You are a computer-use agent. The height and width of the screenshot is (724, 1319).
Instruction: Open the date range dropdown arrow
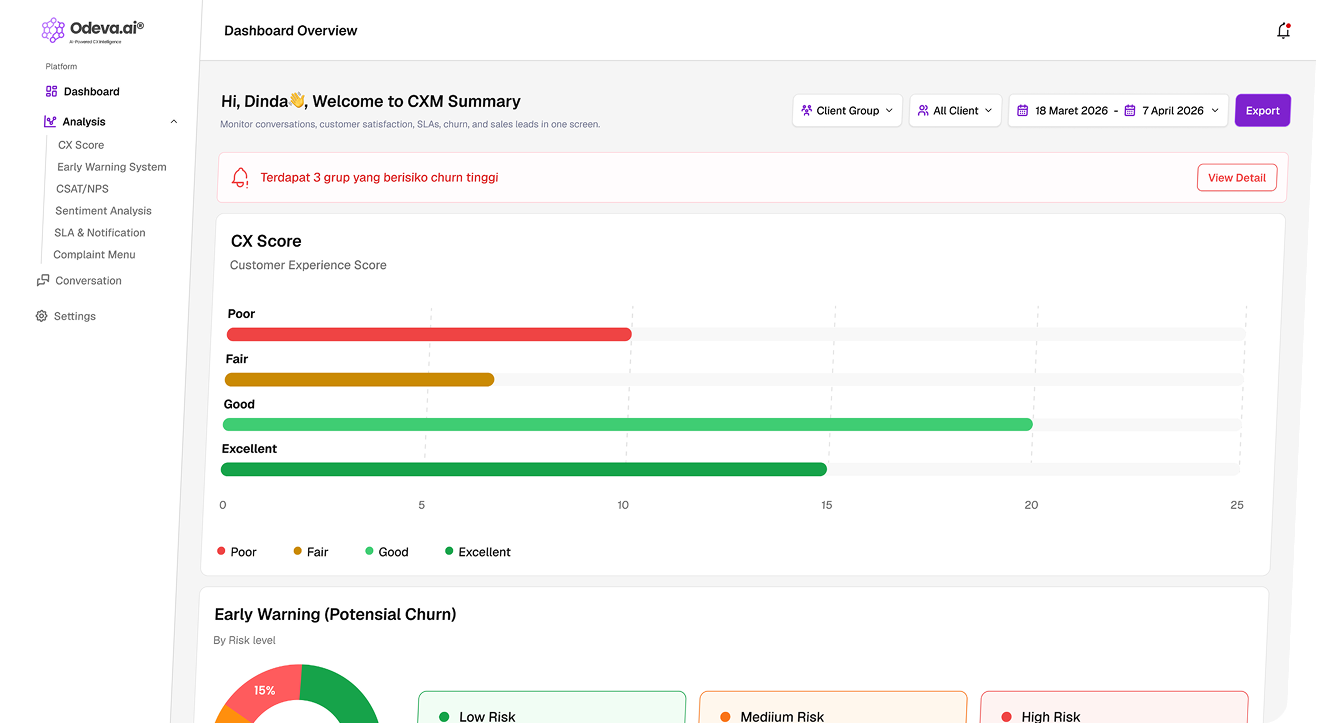pyautogui.click(x=1215, y=111)
